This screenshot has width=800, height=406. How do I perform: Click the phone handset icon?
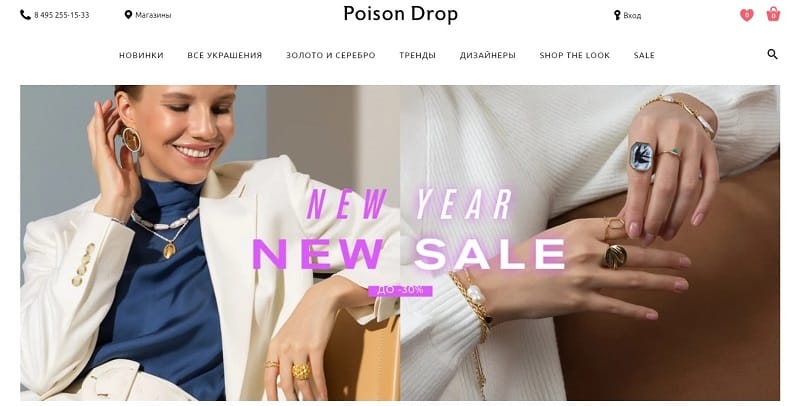25,15
